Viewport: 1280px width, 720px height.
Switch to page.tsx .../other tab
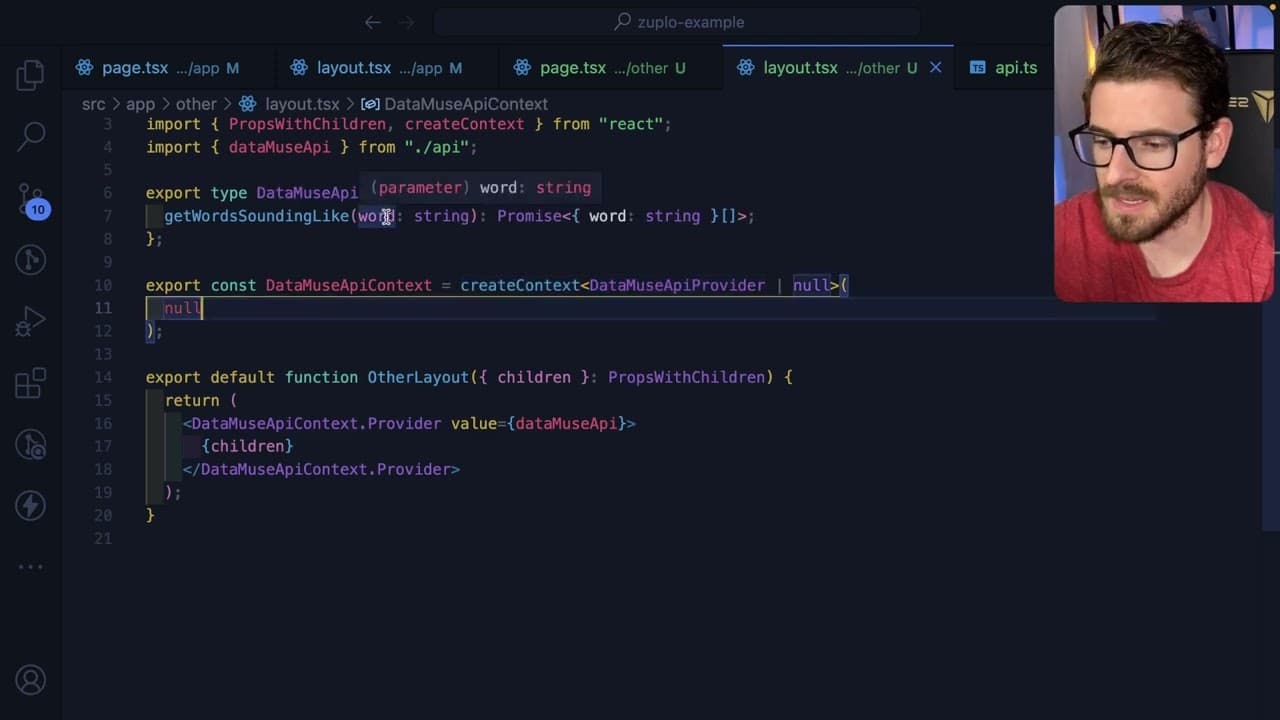[x=598, y=68]
